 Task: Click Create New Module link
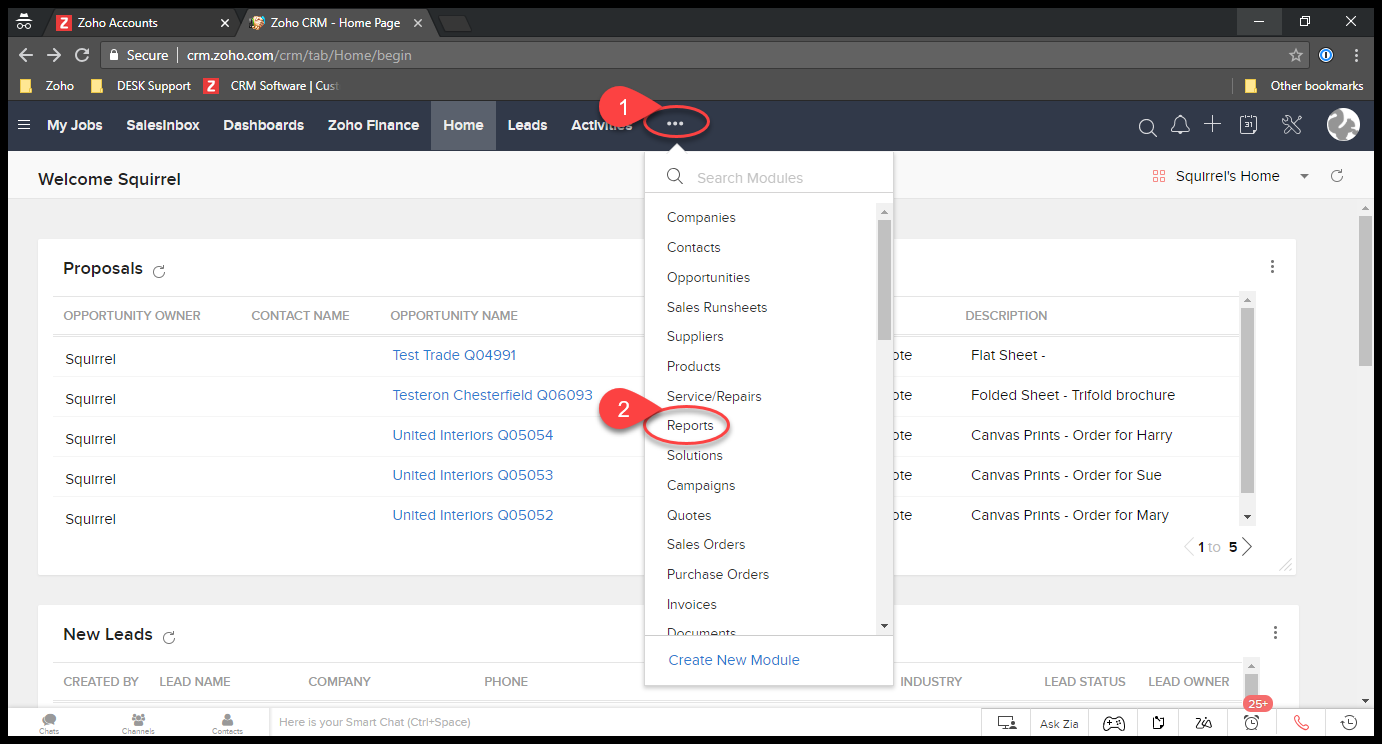734,660
